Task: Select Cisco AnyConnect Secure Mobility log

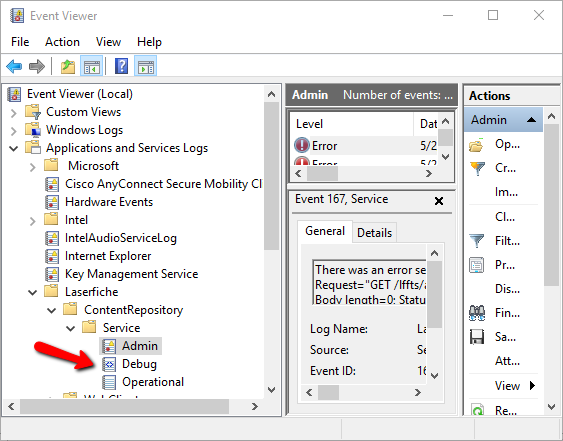Action: coord(163,184)
